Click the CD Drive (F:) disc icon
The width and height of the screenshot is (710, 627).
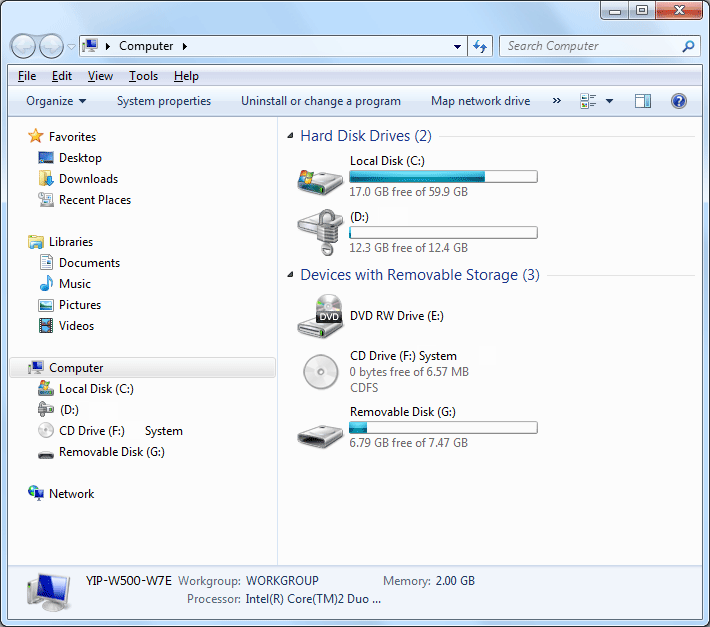pos(321,372)
